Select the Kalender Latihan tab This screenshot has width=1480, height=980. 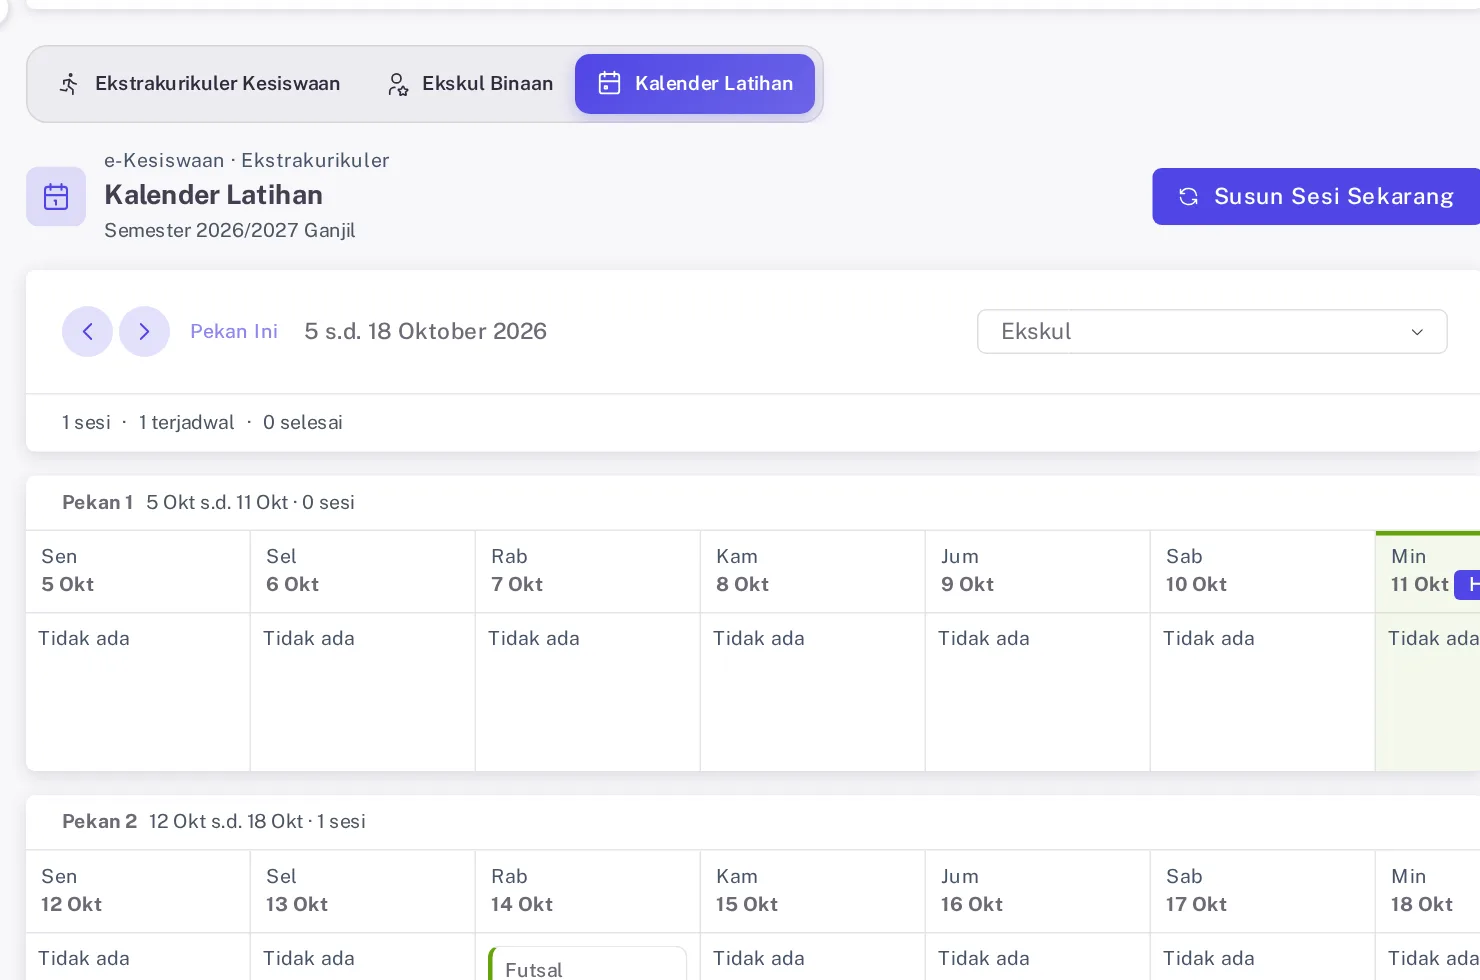tap(695, 84)
